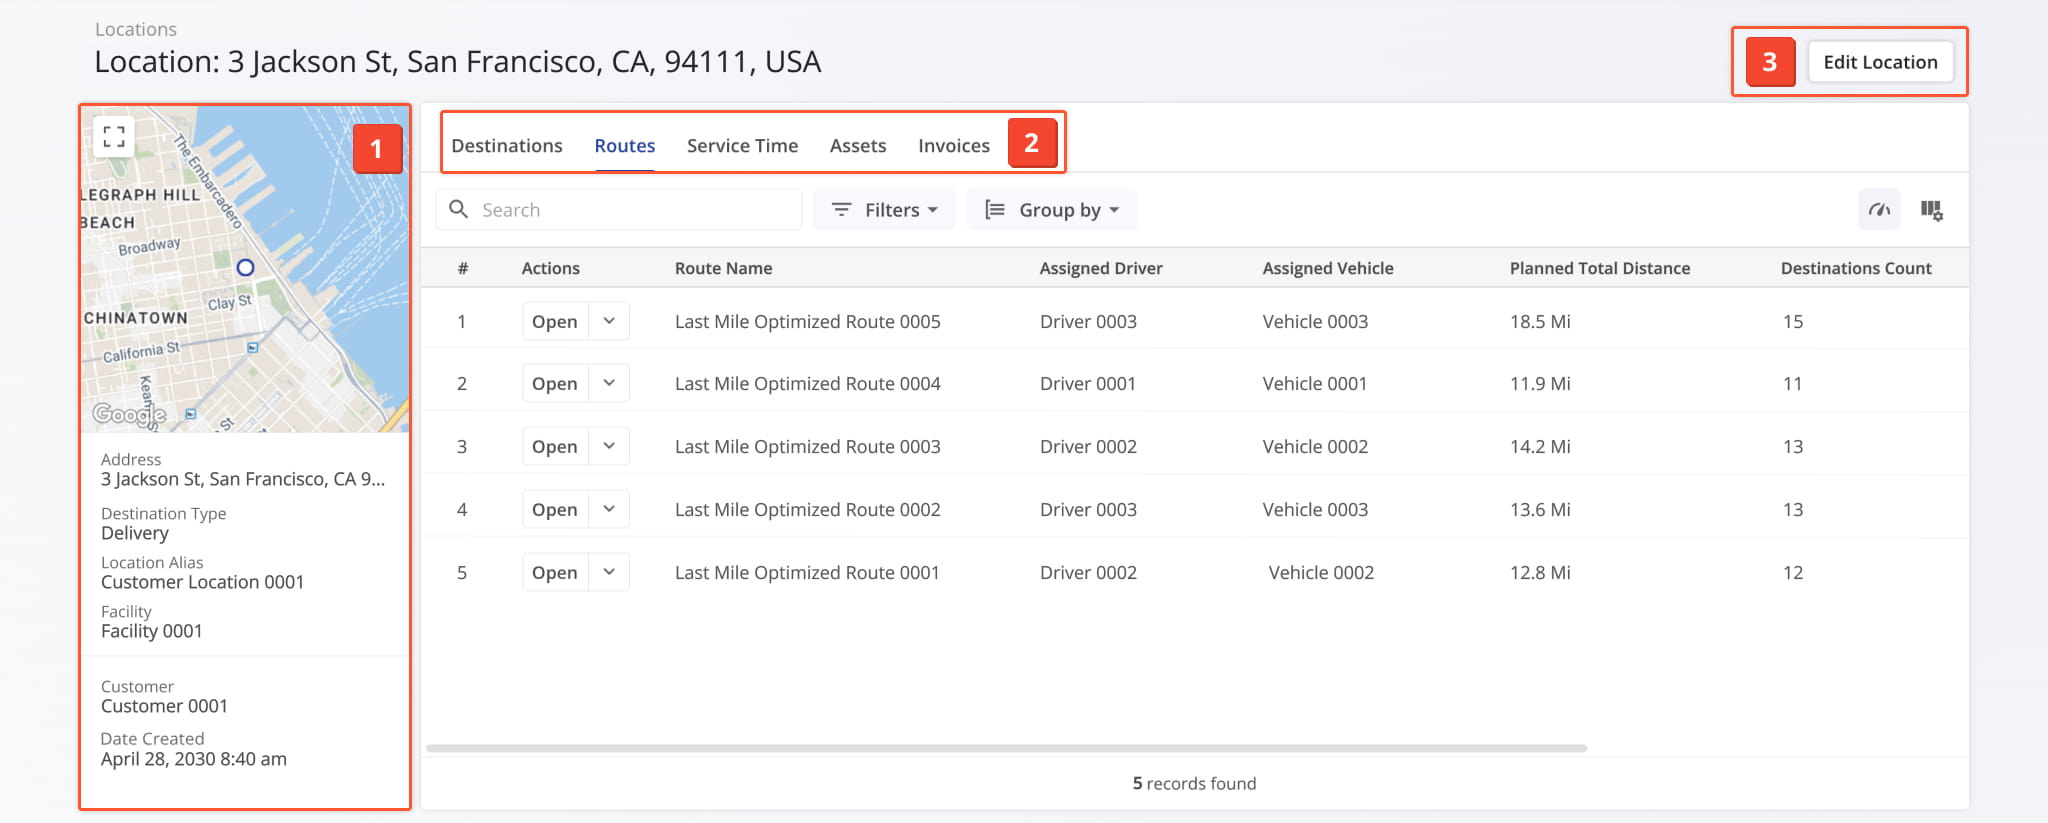Expand the map to fullscreen
2048x823 pixels.
(x=114, y=136)
